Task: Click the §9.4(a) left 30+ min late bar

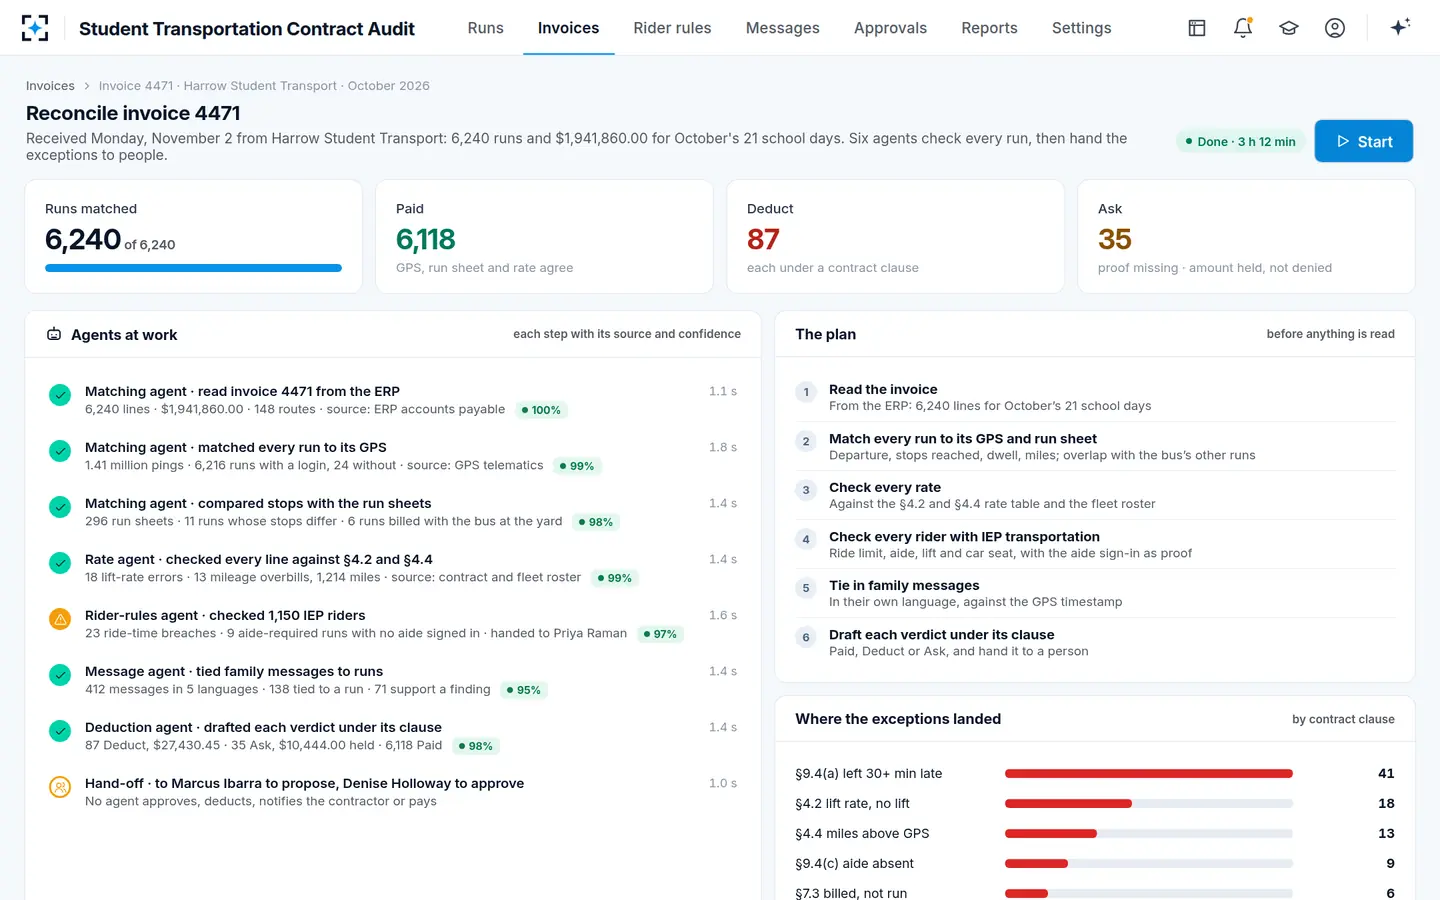Action: tap(1149, 773)
